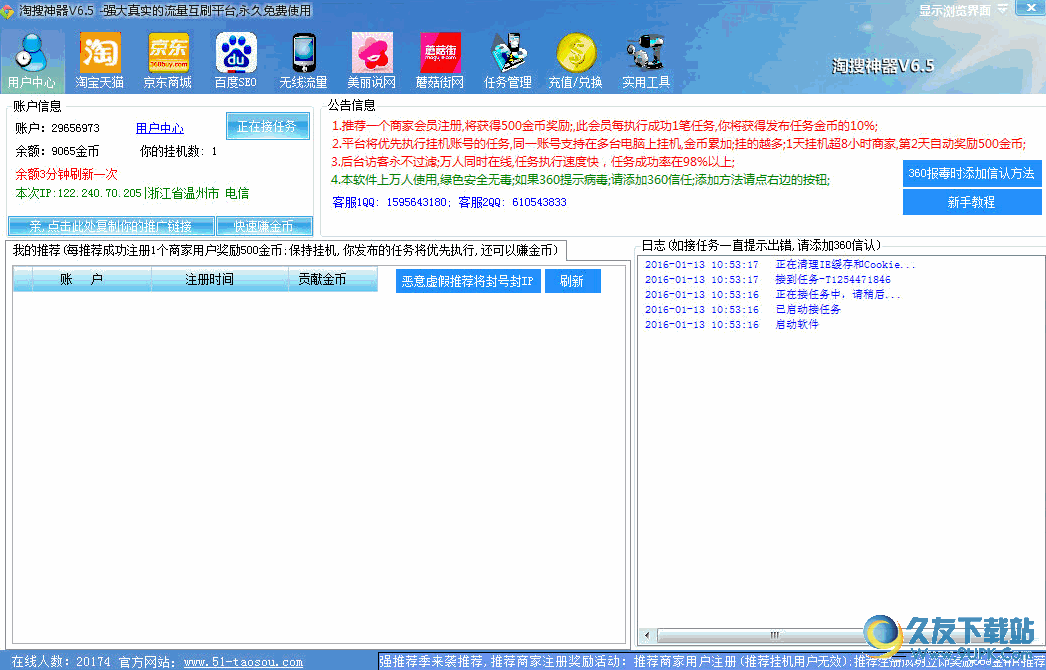Click the 正在接任务 button
Image resolution: width=1046 pixels, height=670 pixels.
[x=268, y=126]
